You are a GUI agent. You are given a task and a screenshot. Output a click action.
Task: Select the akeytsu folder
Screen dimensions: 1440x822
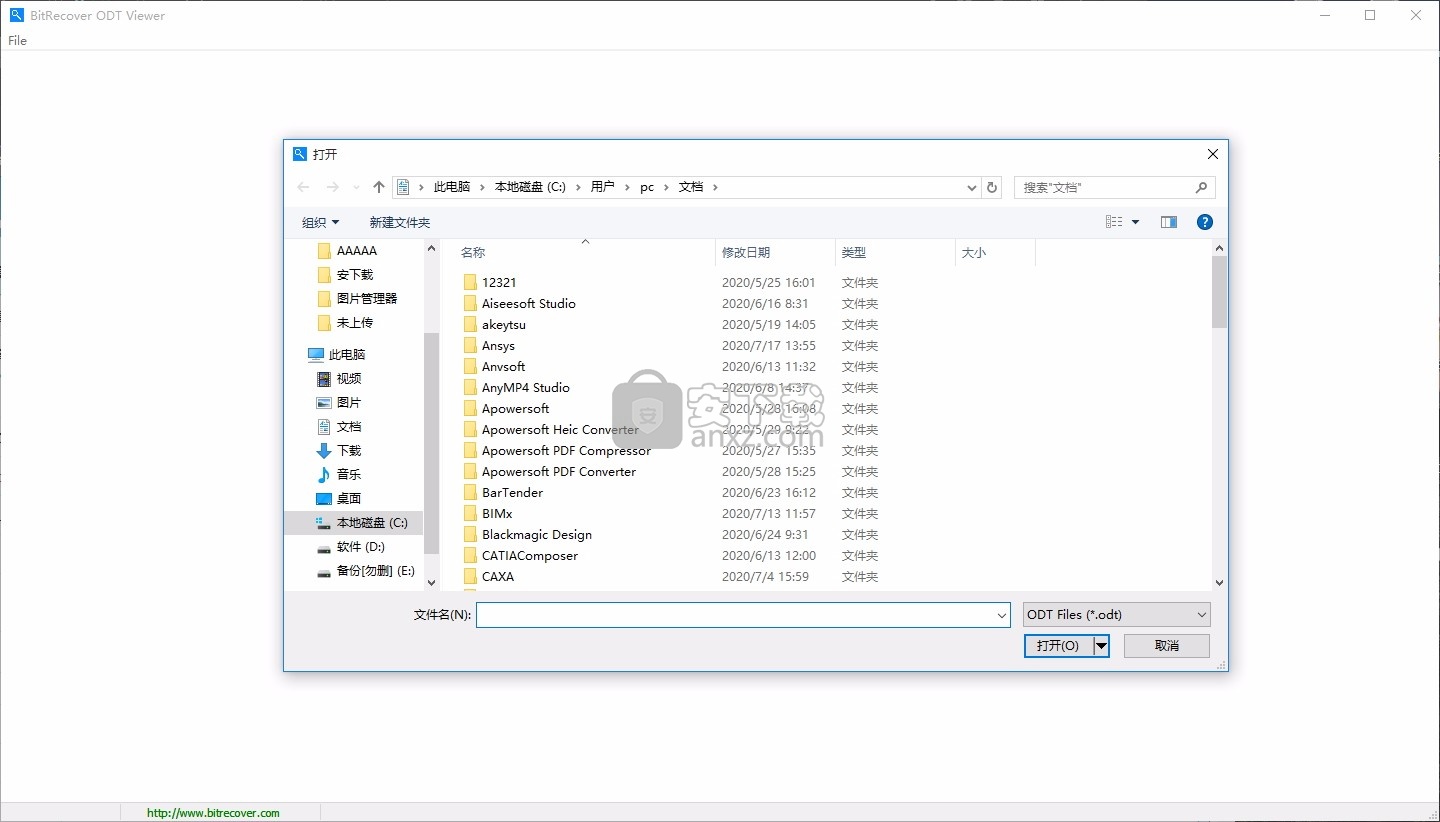click(503, 325)
